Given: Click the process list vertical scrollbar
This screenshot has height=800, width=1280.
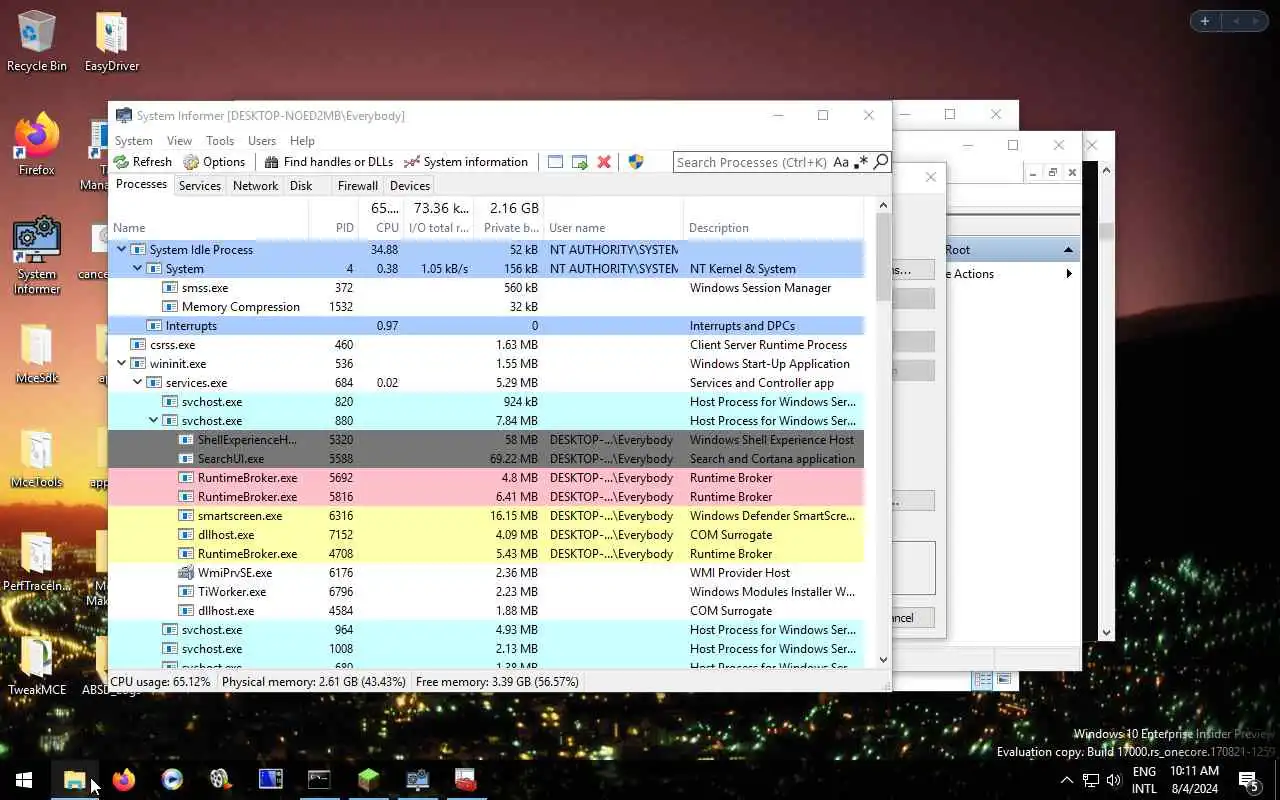Looking at the screenshot, I should 883,432.
